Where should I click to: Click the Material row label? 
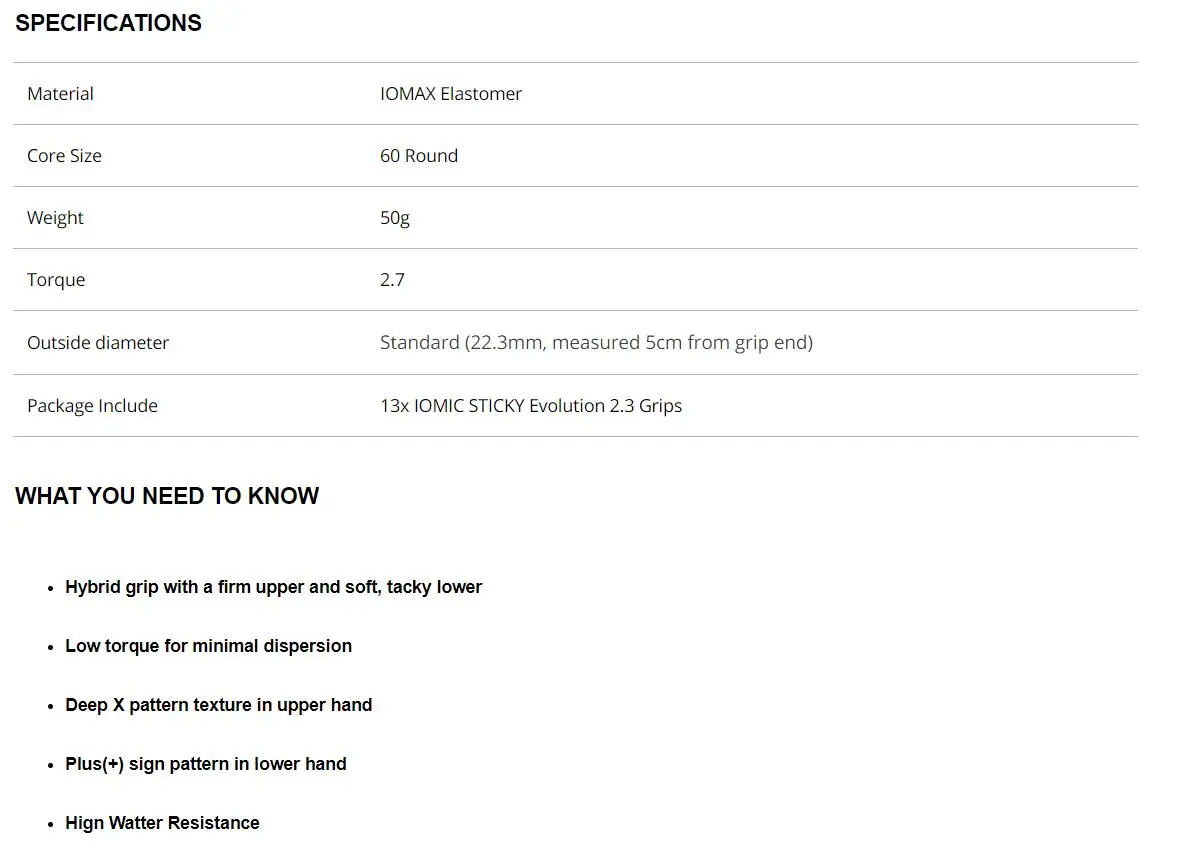pos(60,94)
